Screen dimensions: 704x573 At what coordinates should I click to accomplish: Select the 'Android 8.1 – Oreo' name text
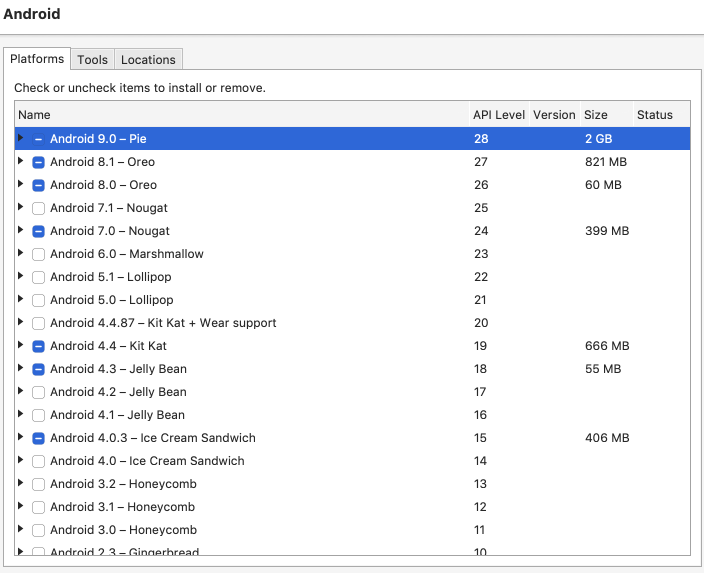point(102,162)
